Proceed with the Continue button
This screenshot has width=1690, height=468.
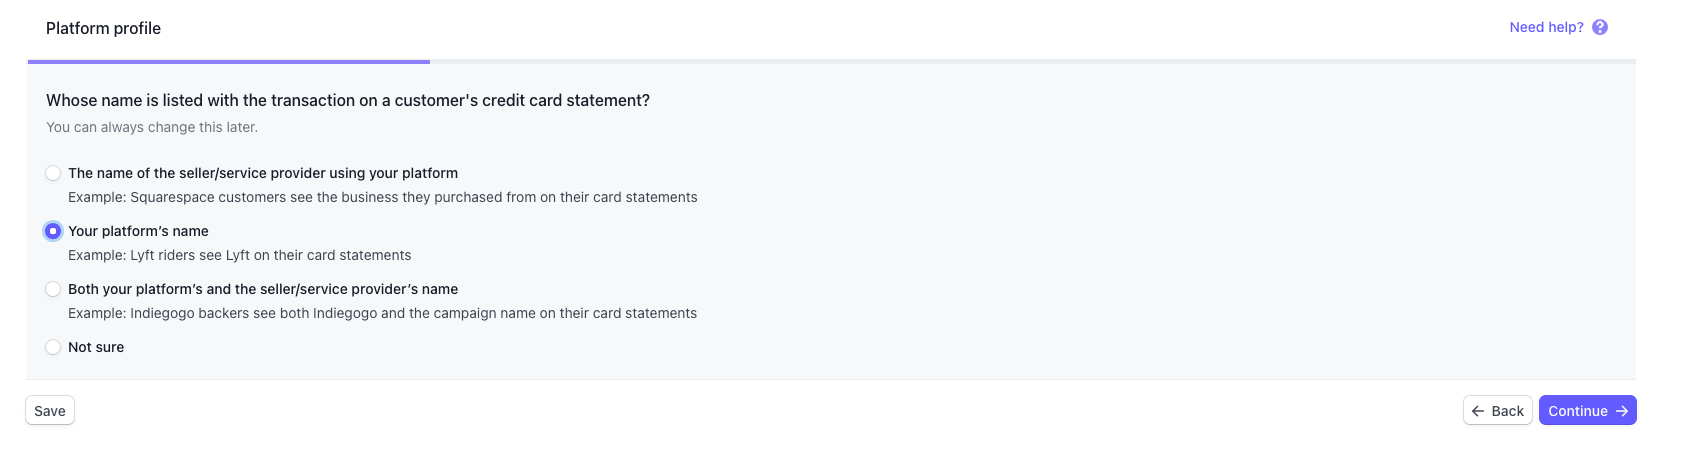[1587, 411]
